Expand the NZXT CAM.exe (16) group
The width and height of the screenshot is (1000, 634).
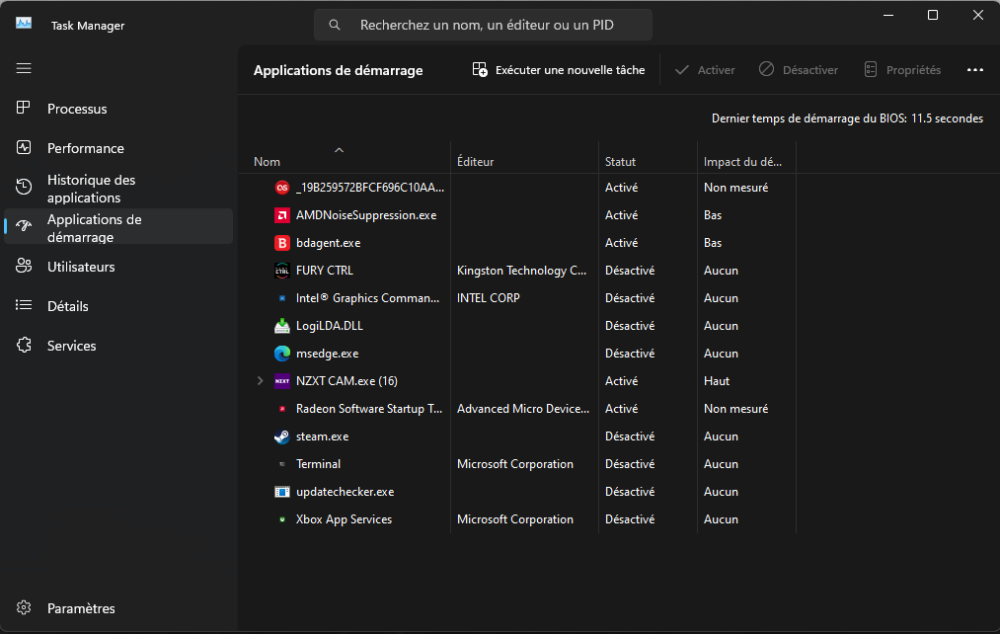tap(260, 381)
